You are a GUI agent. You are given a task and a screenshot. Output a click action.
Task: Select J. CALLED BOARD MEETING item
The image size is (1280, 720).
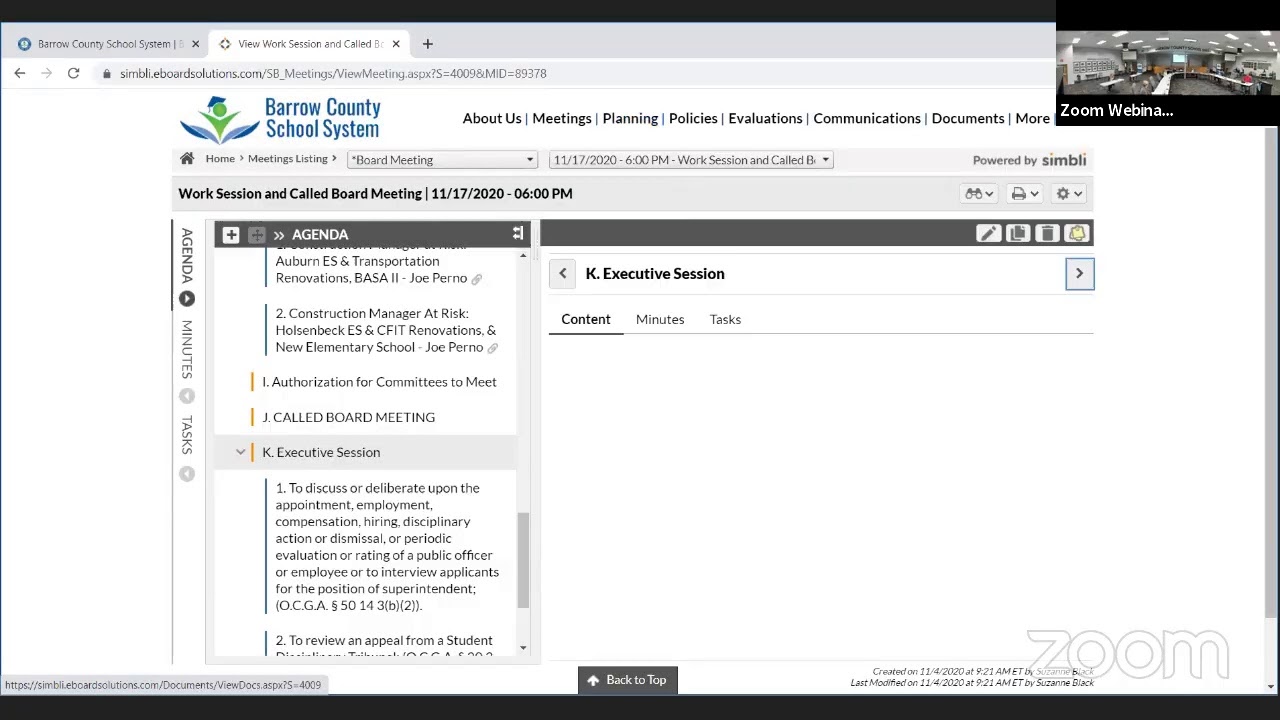(x=348, y=417)
